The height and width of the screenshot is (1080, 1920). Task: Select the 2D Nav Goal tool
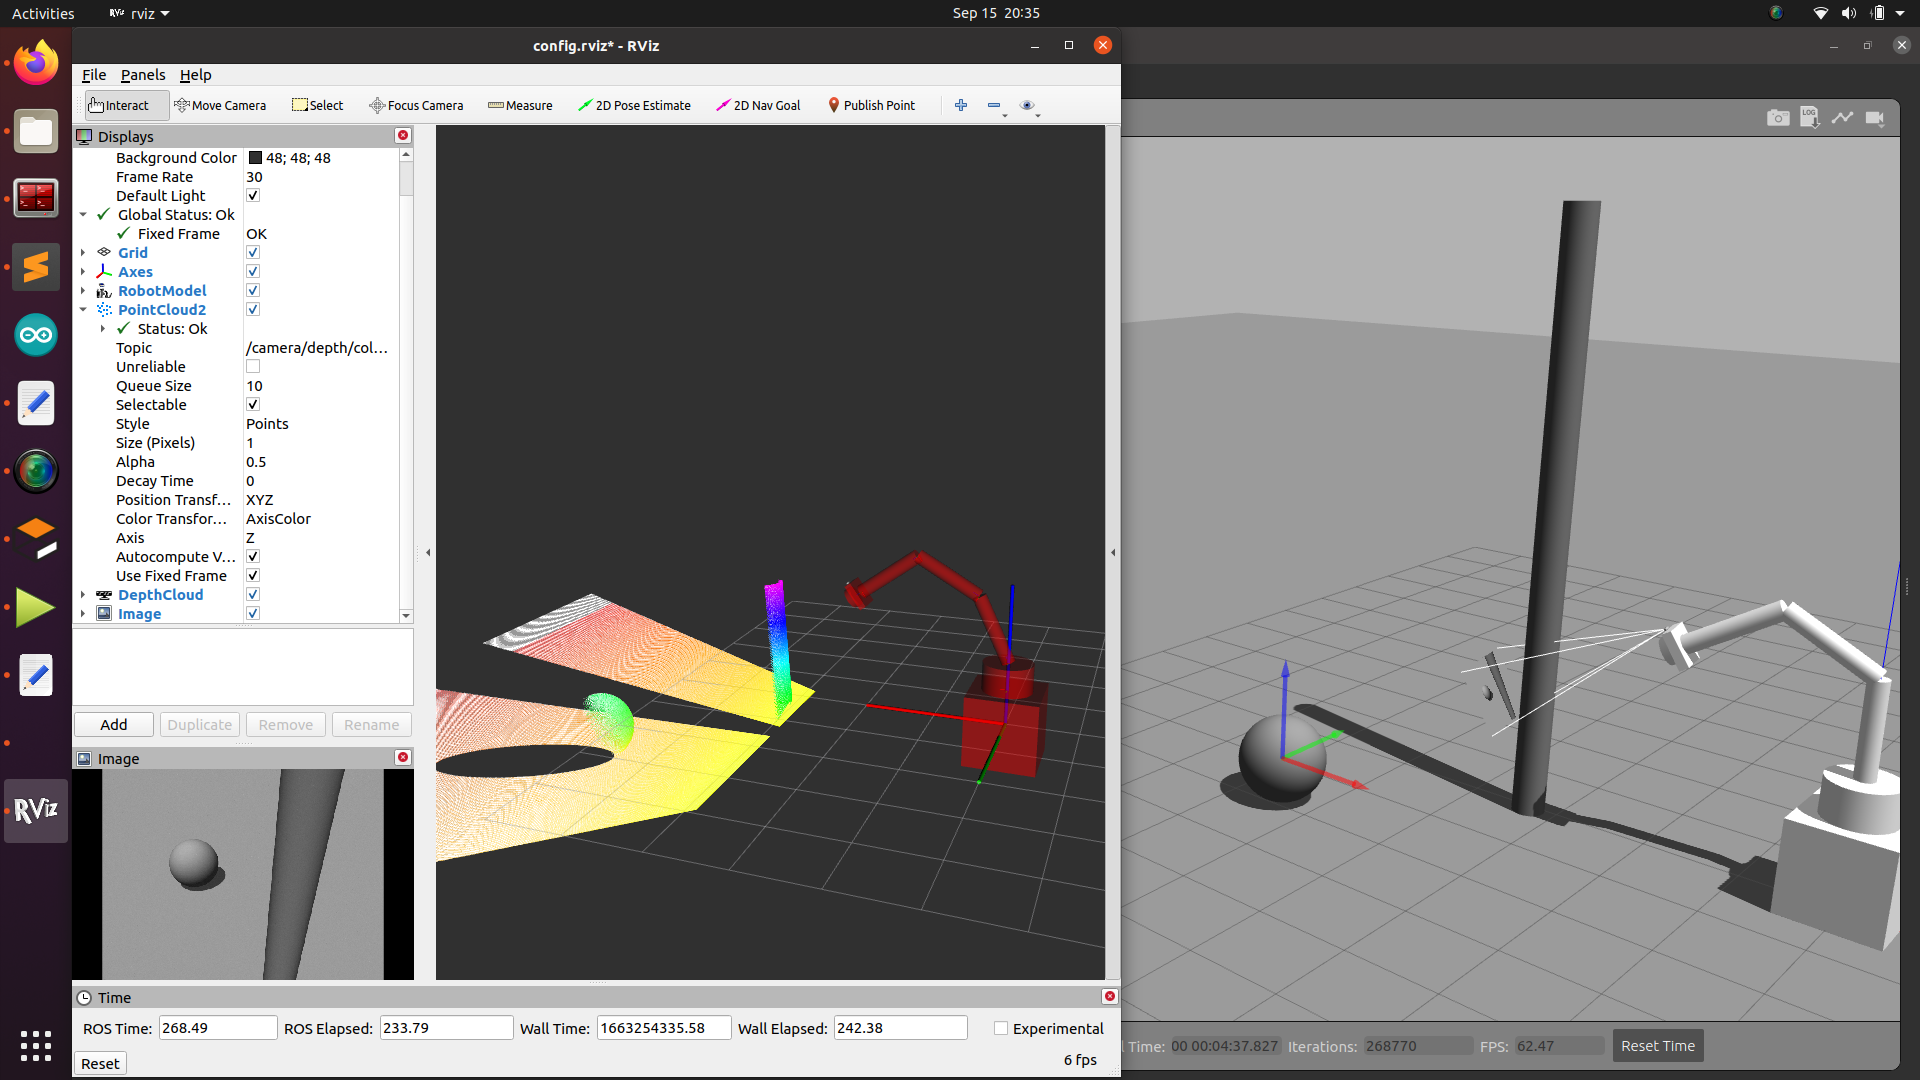pos(758,105)
